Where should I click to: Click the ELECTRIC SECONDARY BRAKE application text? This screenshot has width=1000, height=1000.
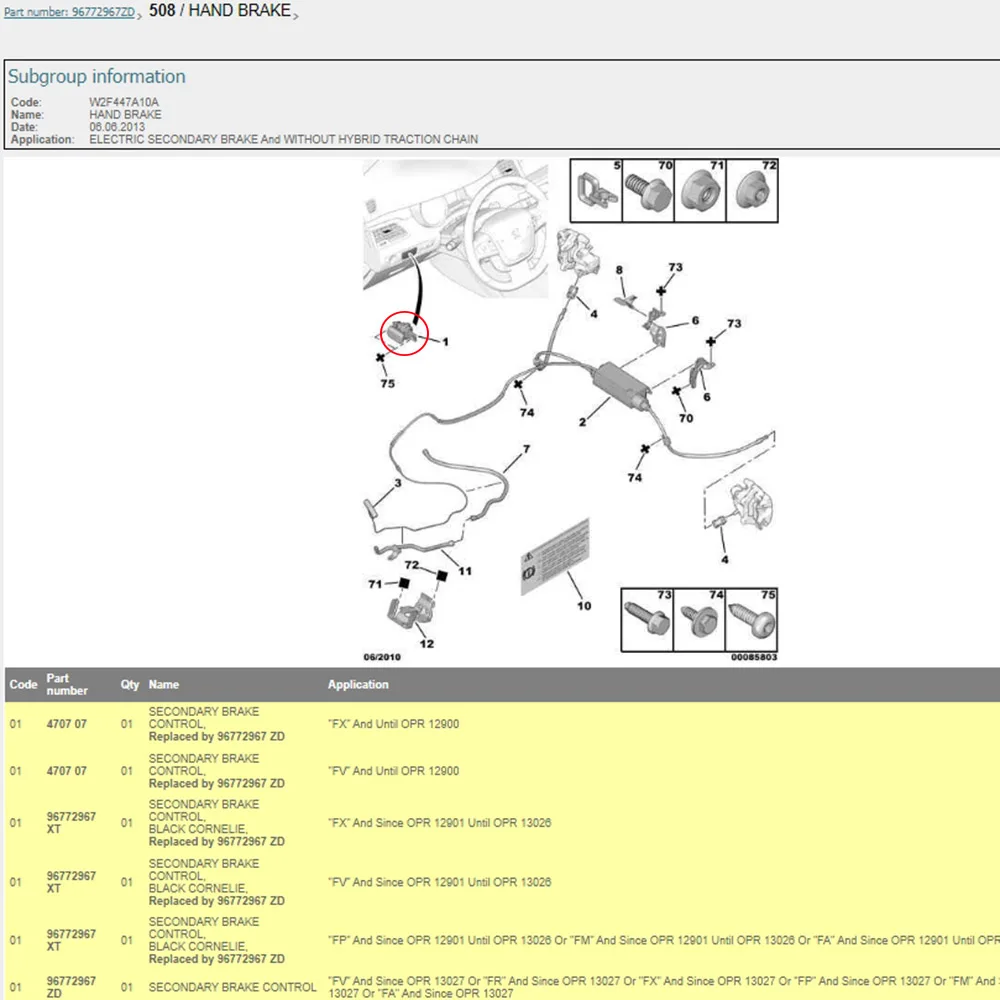283,139
